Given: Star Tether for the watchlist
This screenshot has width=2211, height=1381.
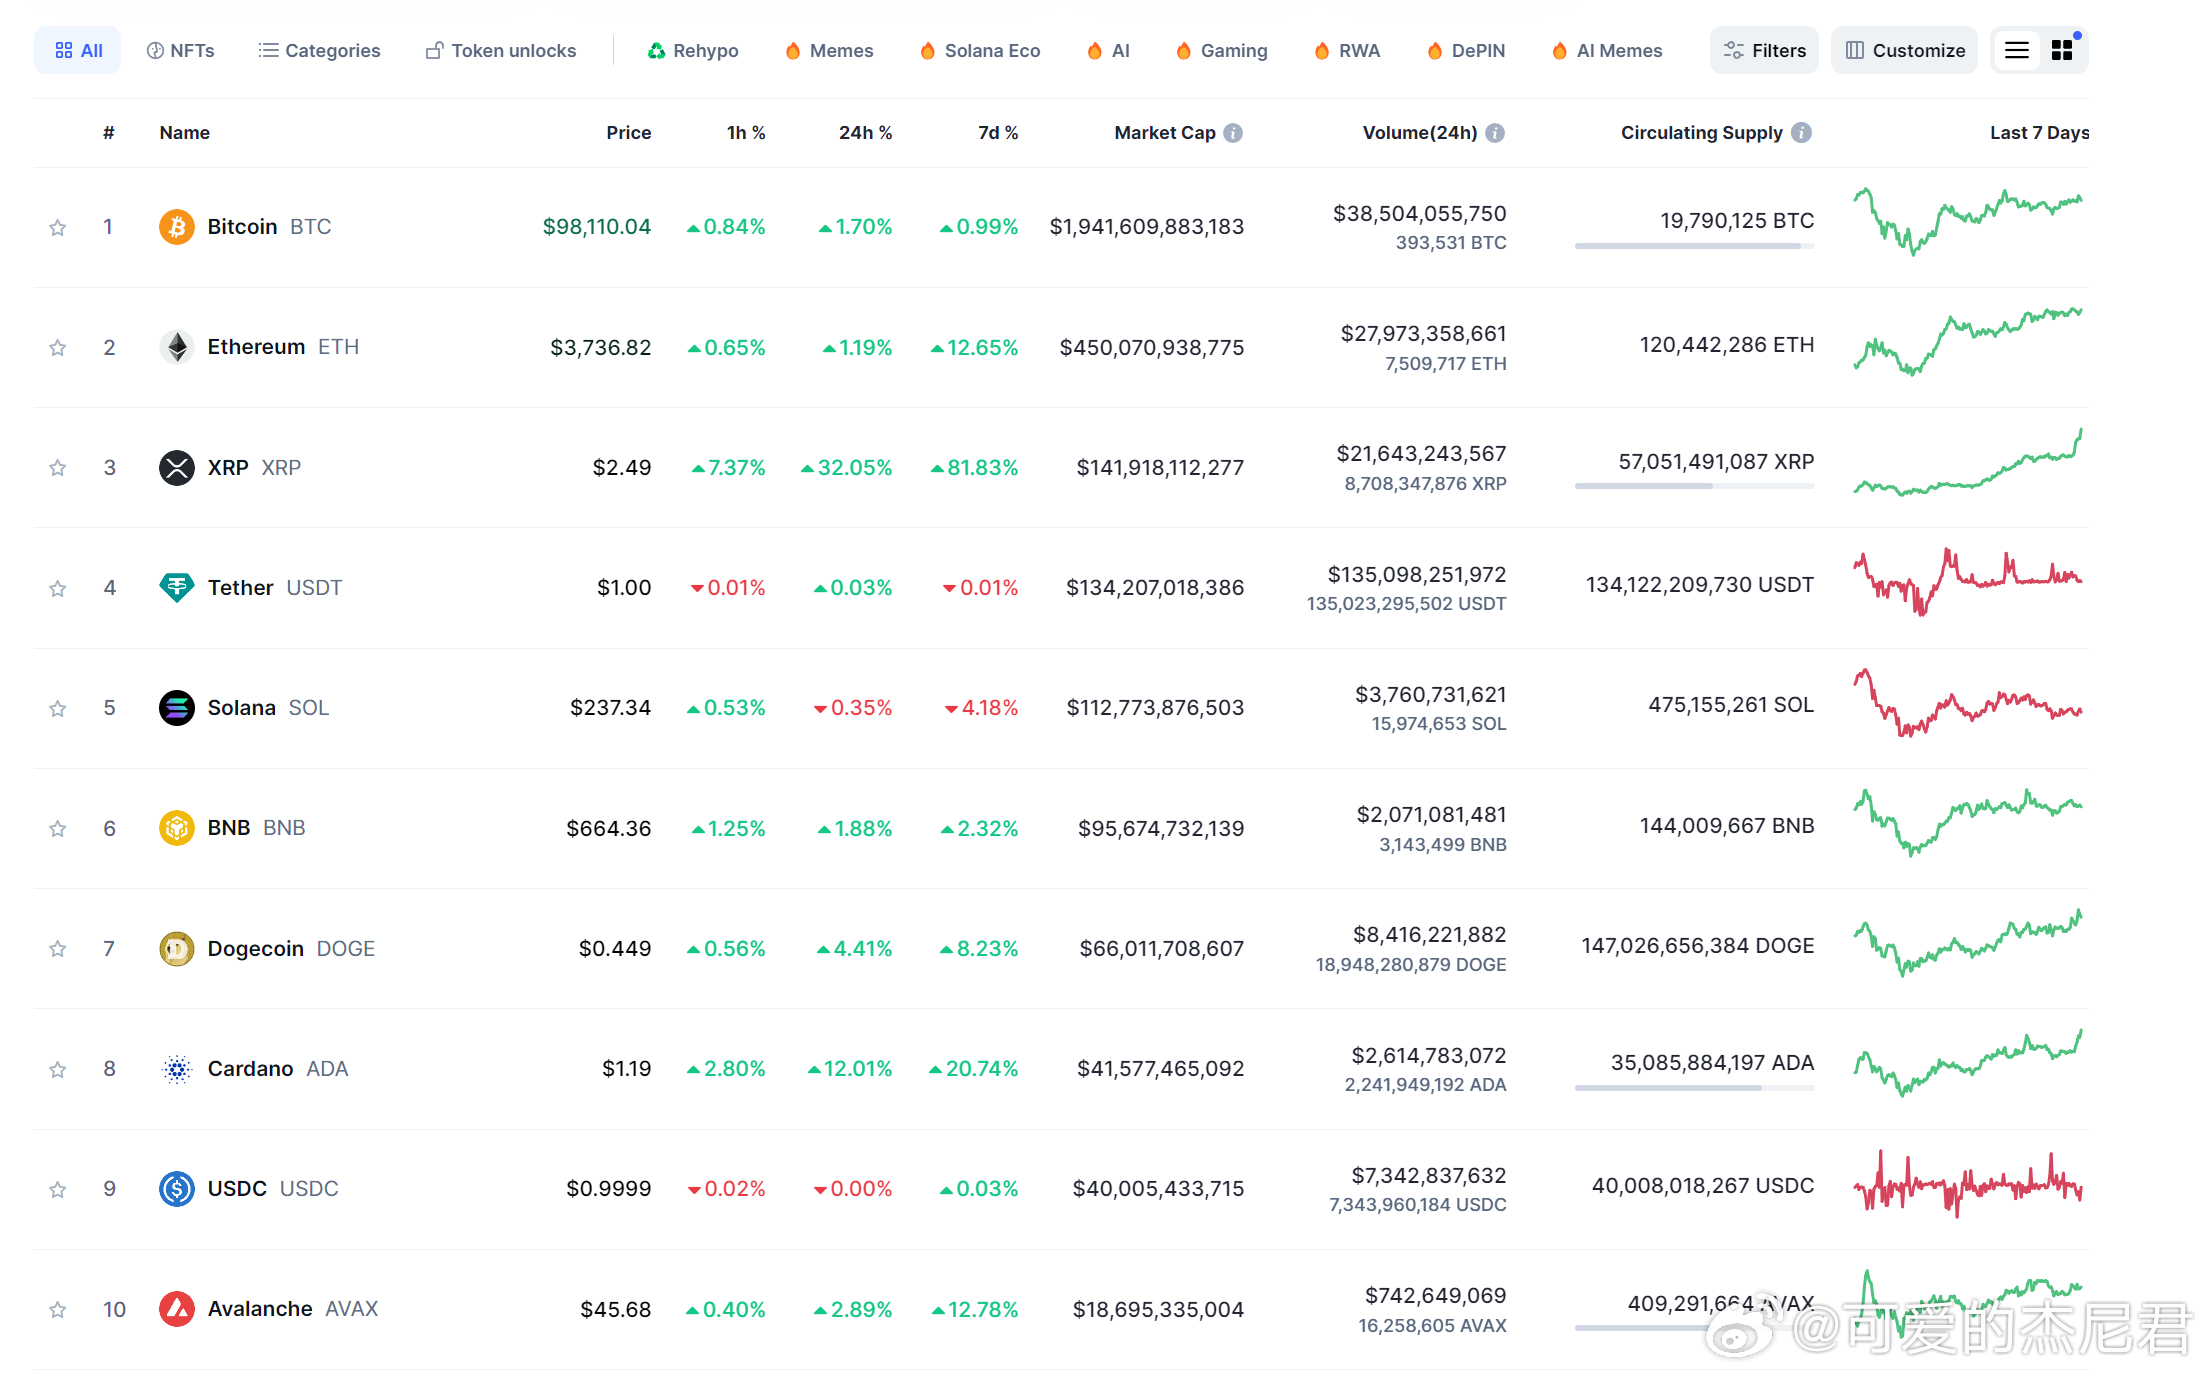Looking at the screenshot, I should (x=58, y=588).
